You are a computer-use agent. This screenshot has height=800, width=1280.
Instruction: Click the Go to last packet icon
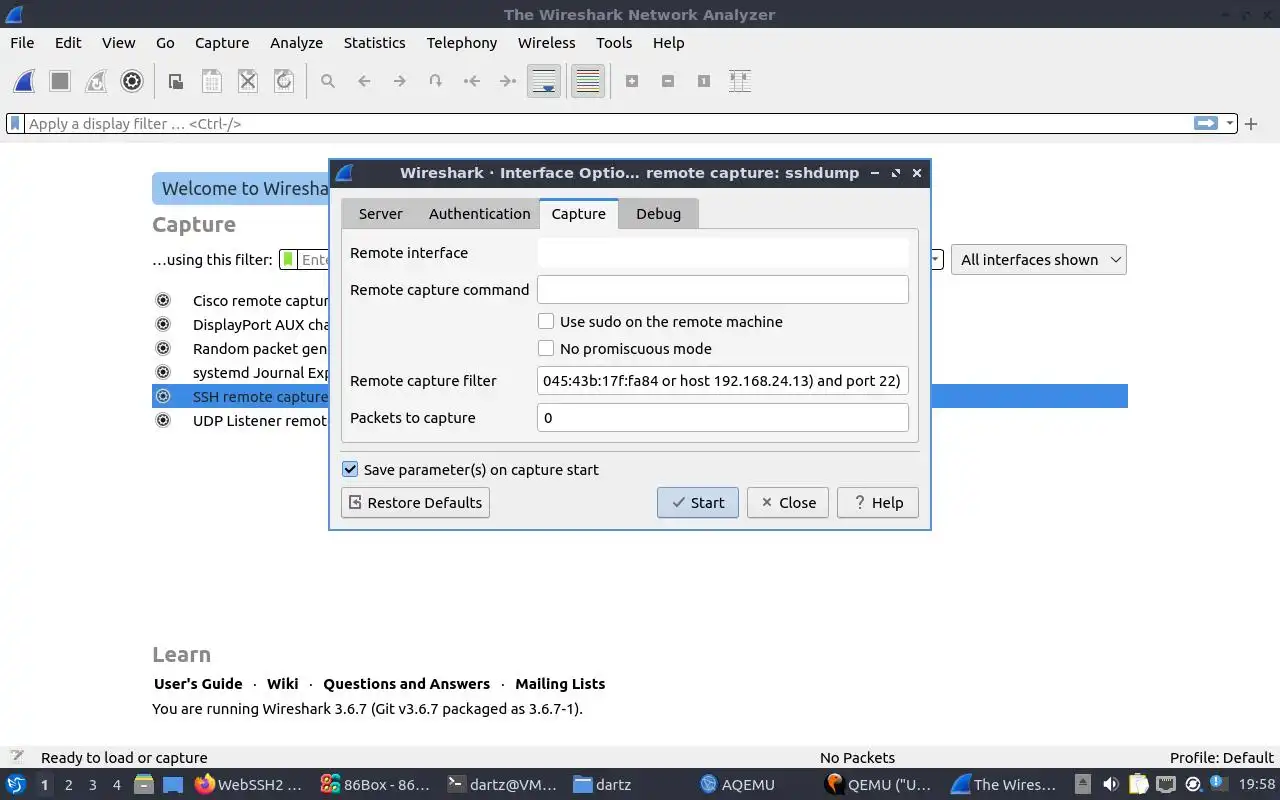tap(508, 81)
